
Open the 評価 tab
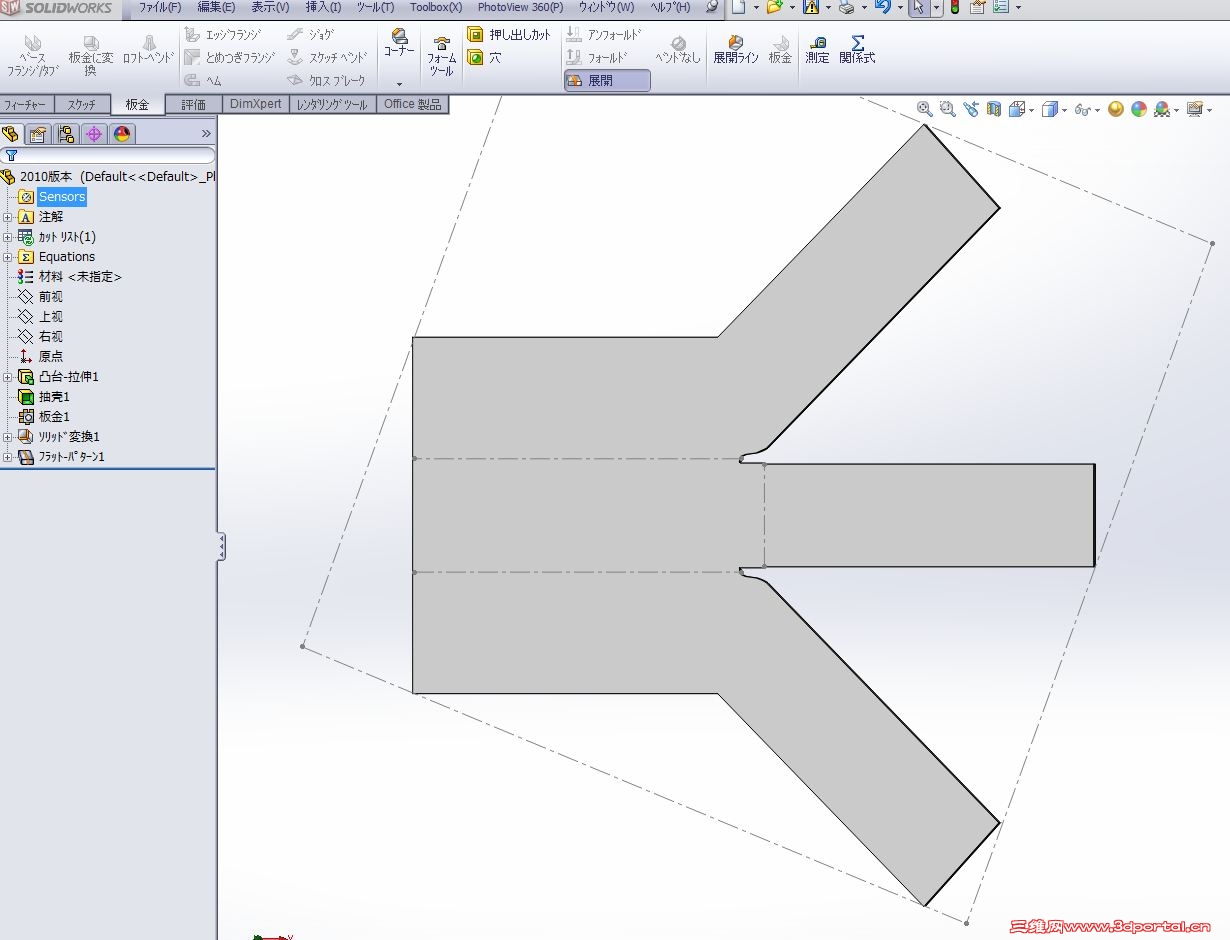pos(194,104)
